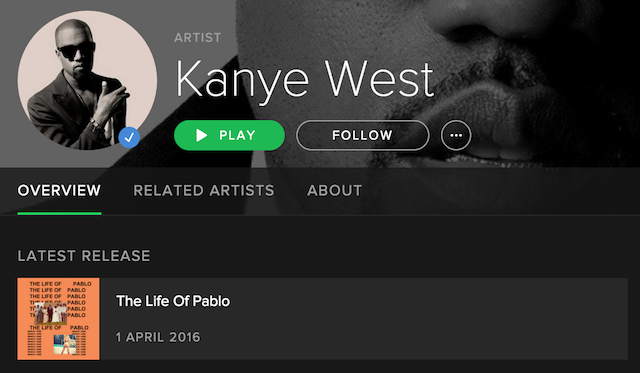Click the small group photo on album art

(51, 313)
